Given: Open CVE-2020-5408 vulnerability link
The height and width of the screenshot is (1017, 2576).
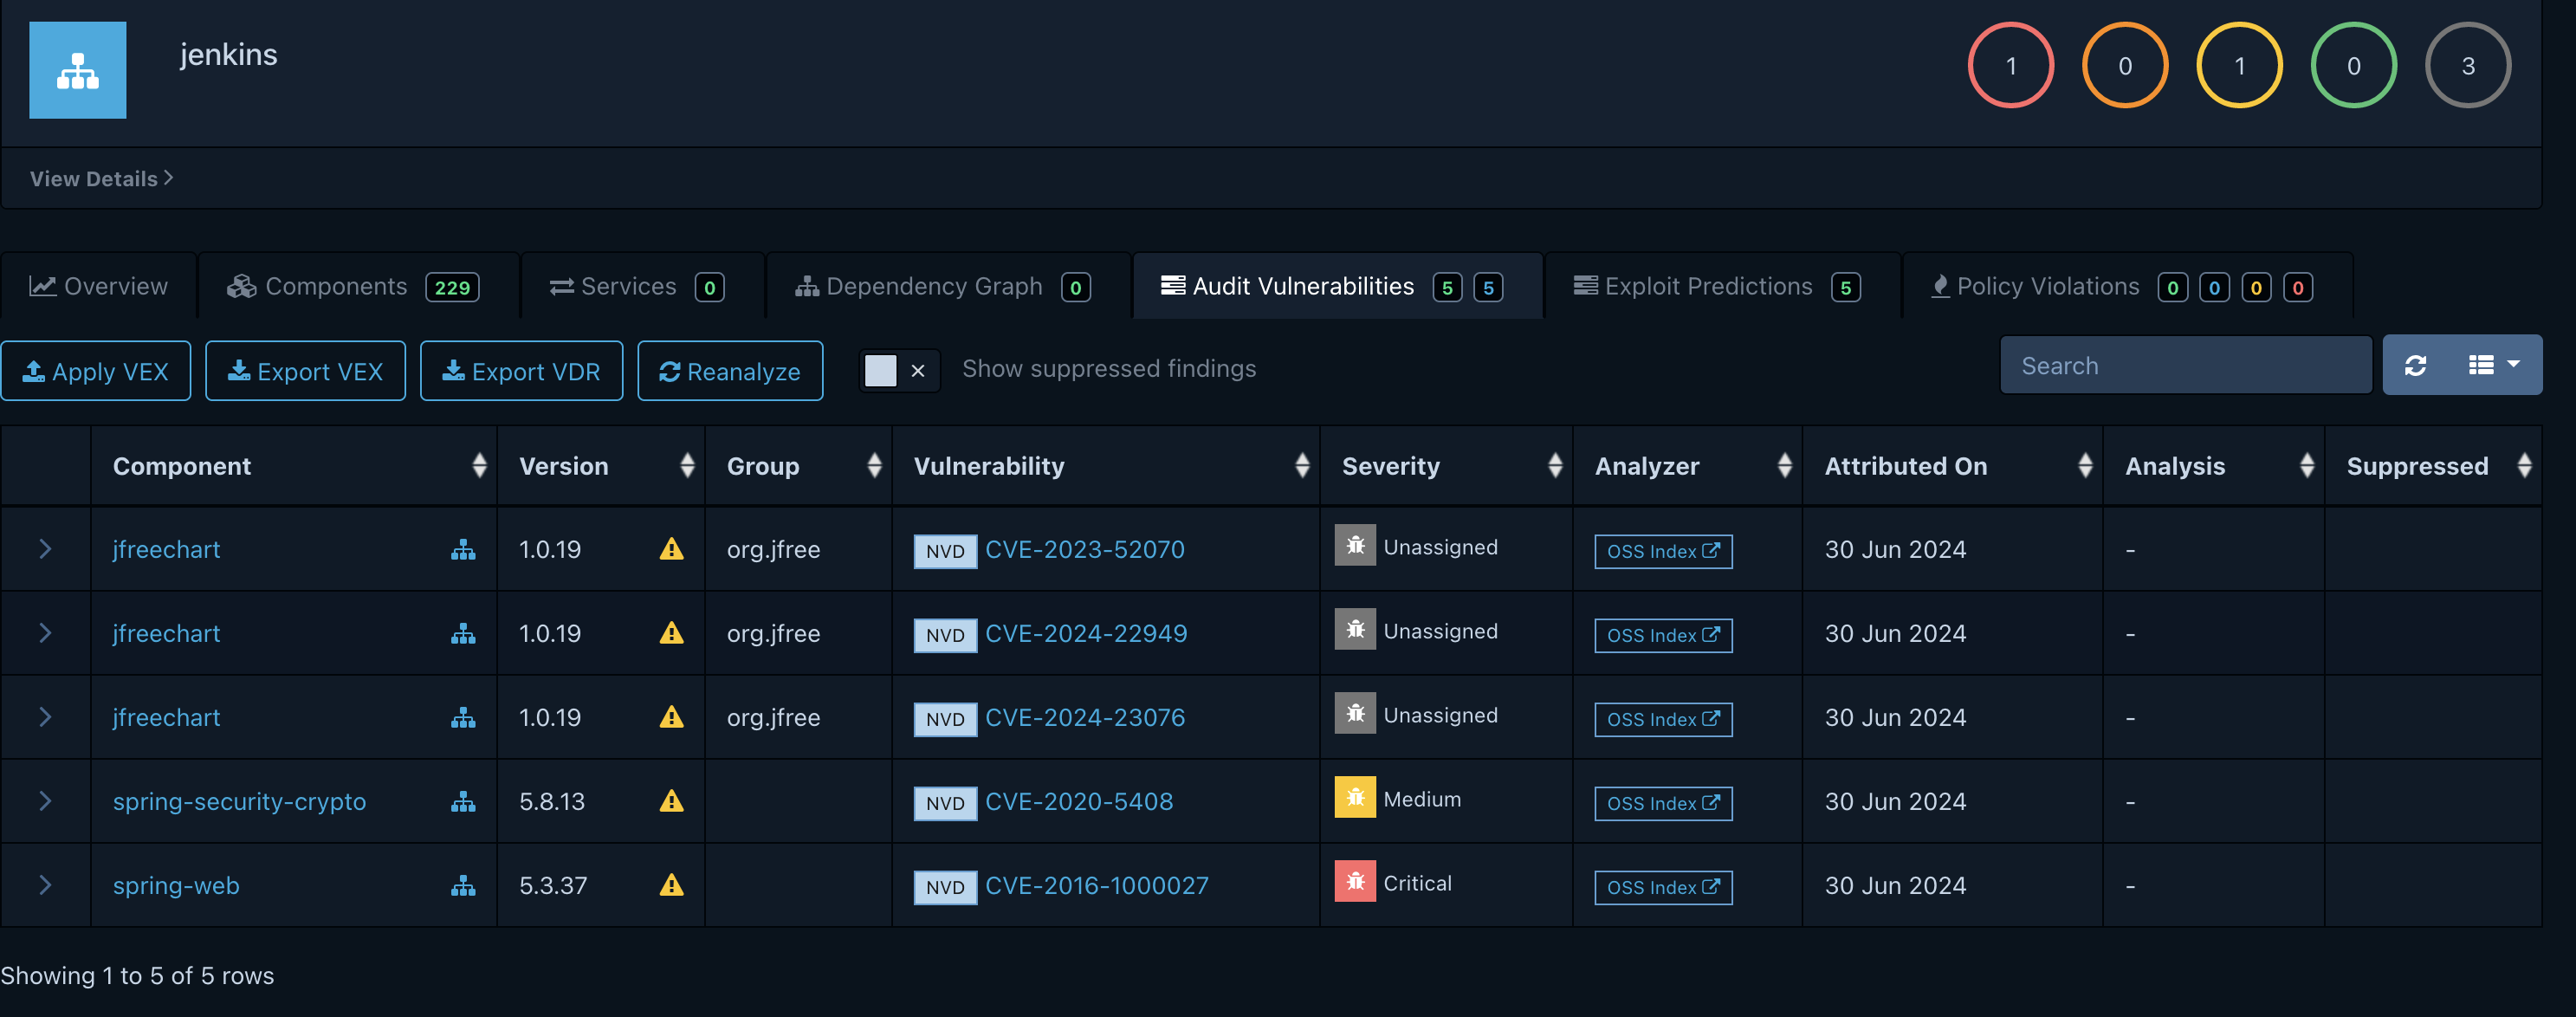Looking at the screenshot, I should click(1079, 802).
